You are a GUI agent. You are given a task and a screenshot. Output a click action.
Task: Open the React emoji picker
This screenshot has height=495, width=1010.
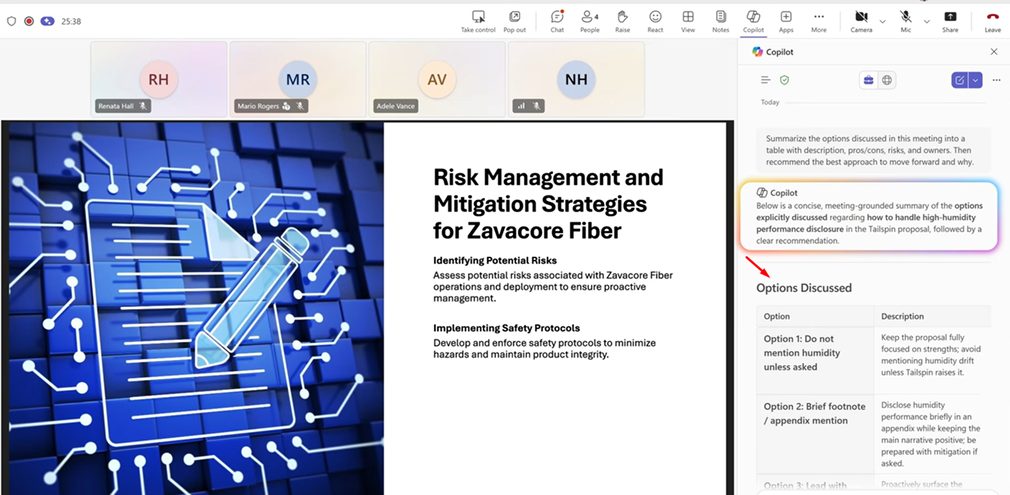655,20
